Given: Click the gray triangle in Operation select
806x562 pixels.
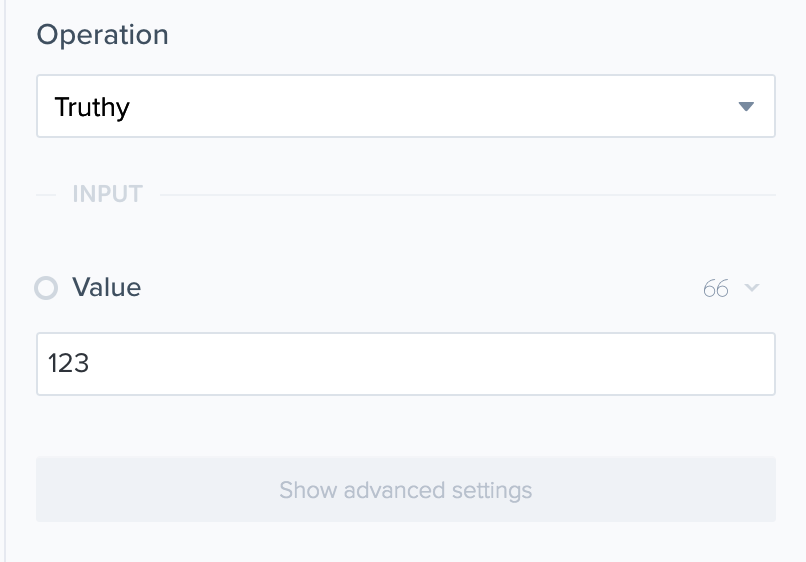Looking at the screenshot, I should (745, 107).
